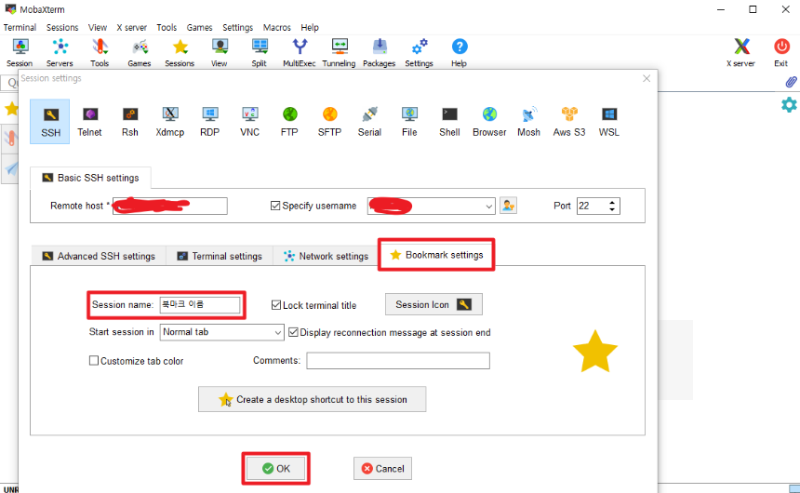Open the Terminal menu
Viewport: 800px width, 493px height.
point(20,28)
